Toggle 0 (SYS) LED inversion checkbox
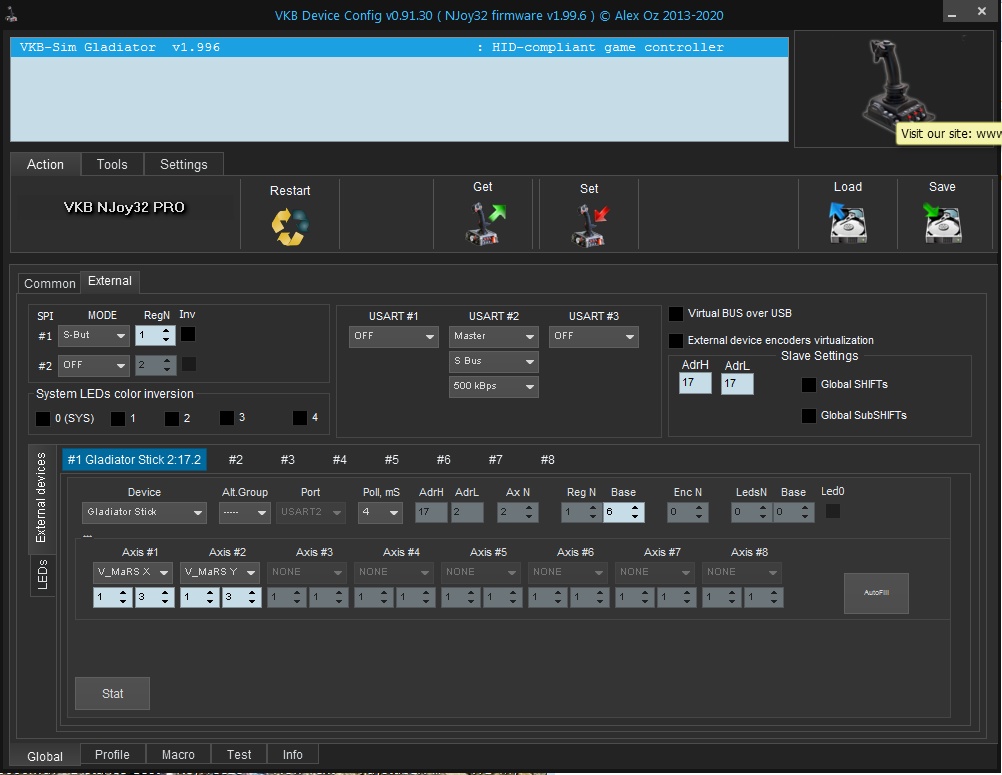Viewport: 1002px width, 775px height. click(43, 418)
